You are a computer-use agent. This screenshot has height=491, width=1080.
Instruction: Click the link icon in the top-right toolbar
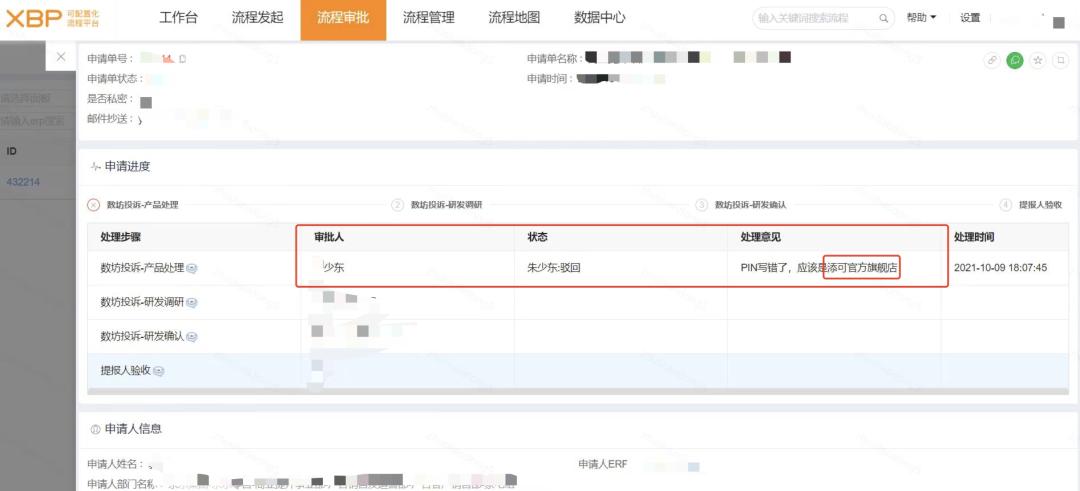[x=992, y=60]
